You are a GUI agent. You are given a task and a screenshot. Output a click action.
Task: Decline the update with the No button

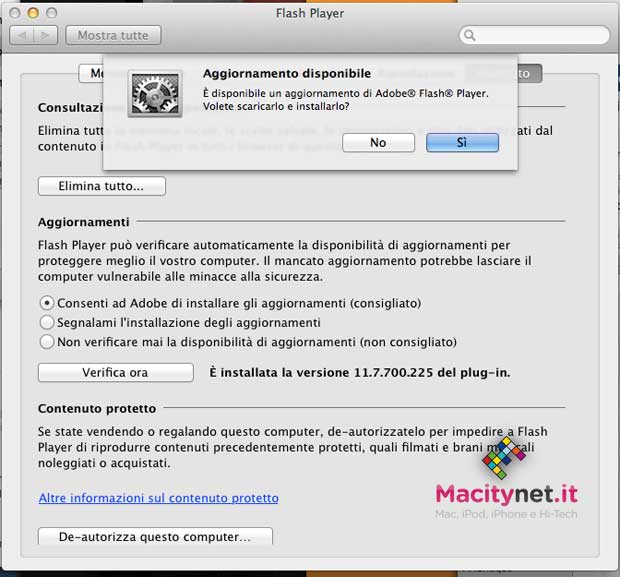tap(378, 142)
